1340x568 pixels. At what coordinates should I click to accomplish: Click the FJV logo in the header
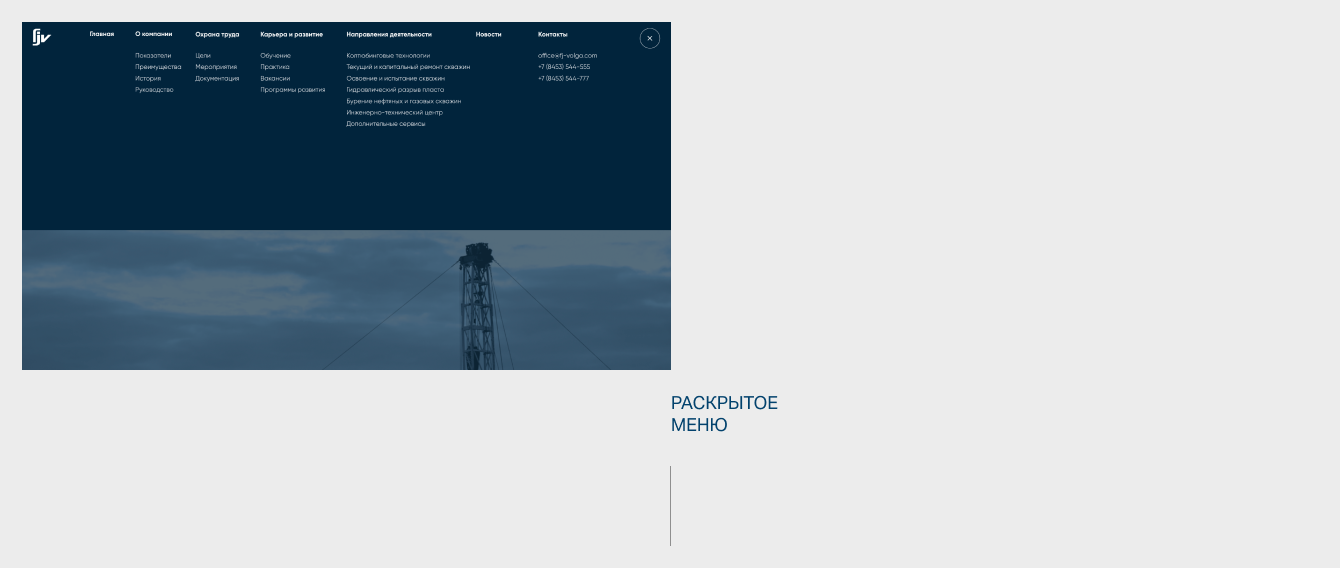[41, 38]
